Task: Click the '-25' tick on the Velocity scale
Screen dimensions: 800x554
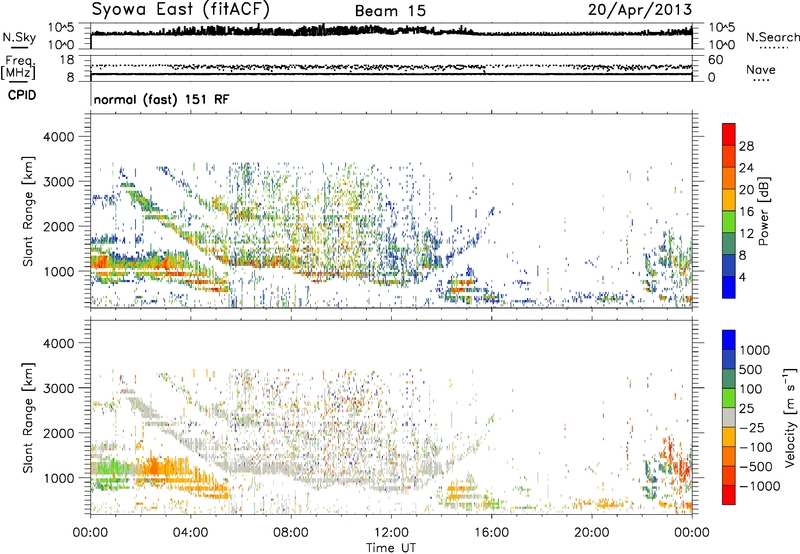Action: (752, 428)
